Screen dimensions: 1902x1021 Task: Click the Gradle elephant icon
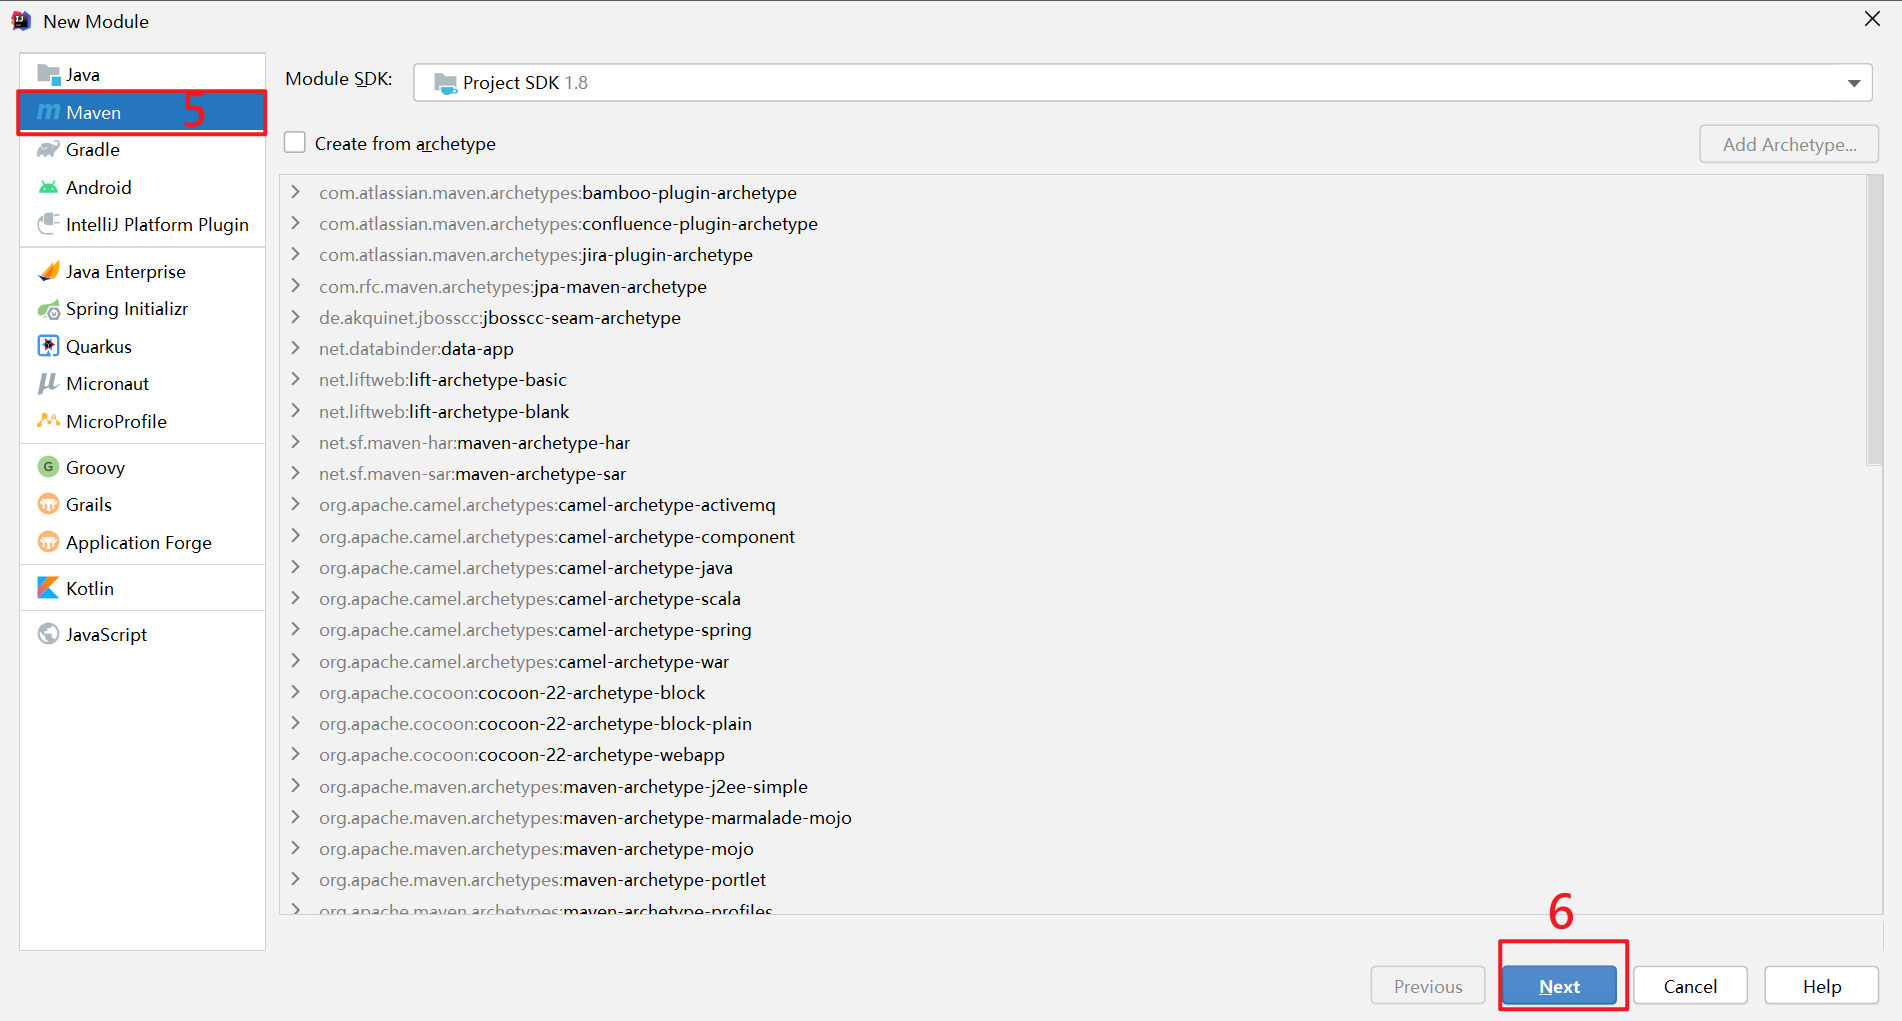coord(48,149)
